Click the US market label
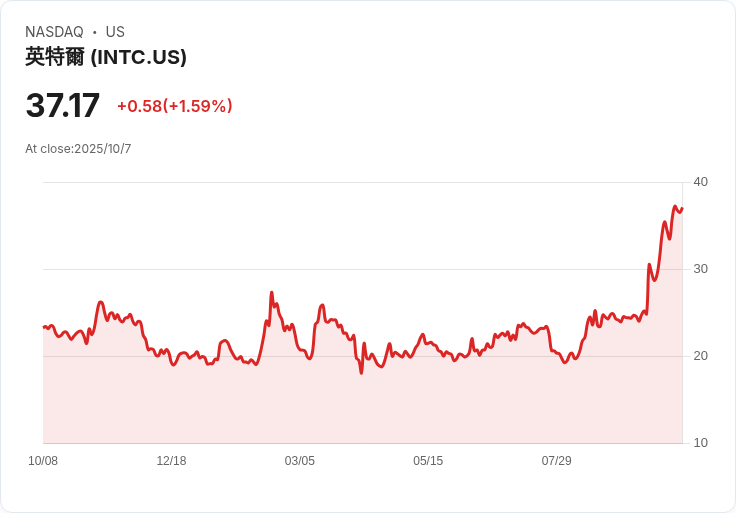Image resolution: width=736 pixels, height=513 pixels. (115, 32)
